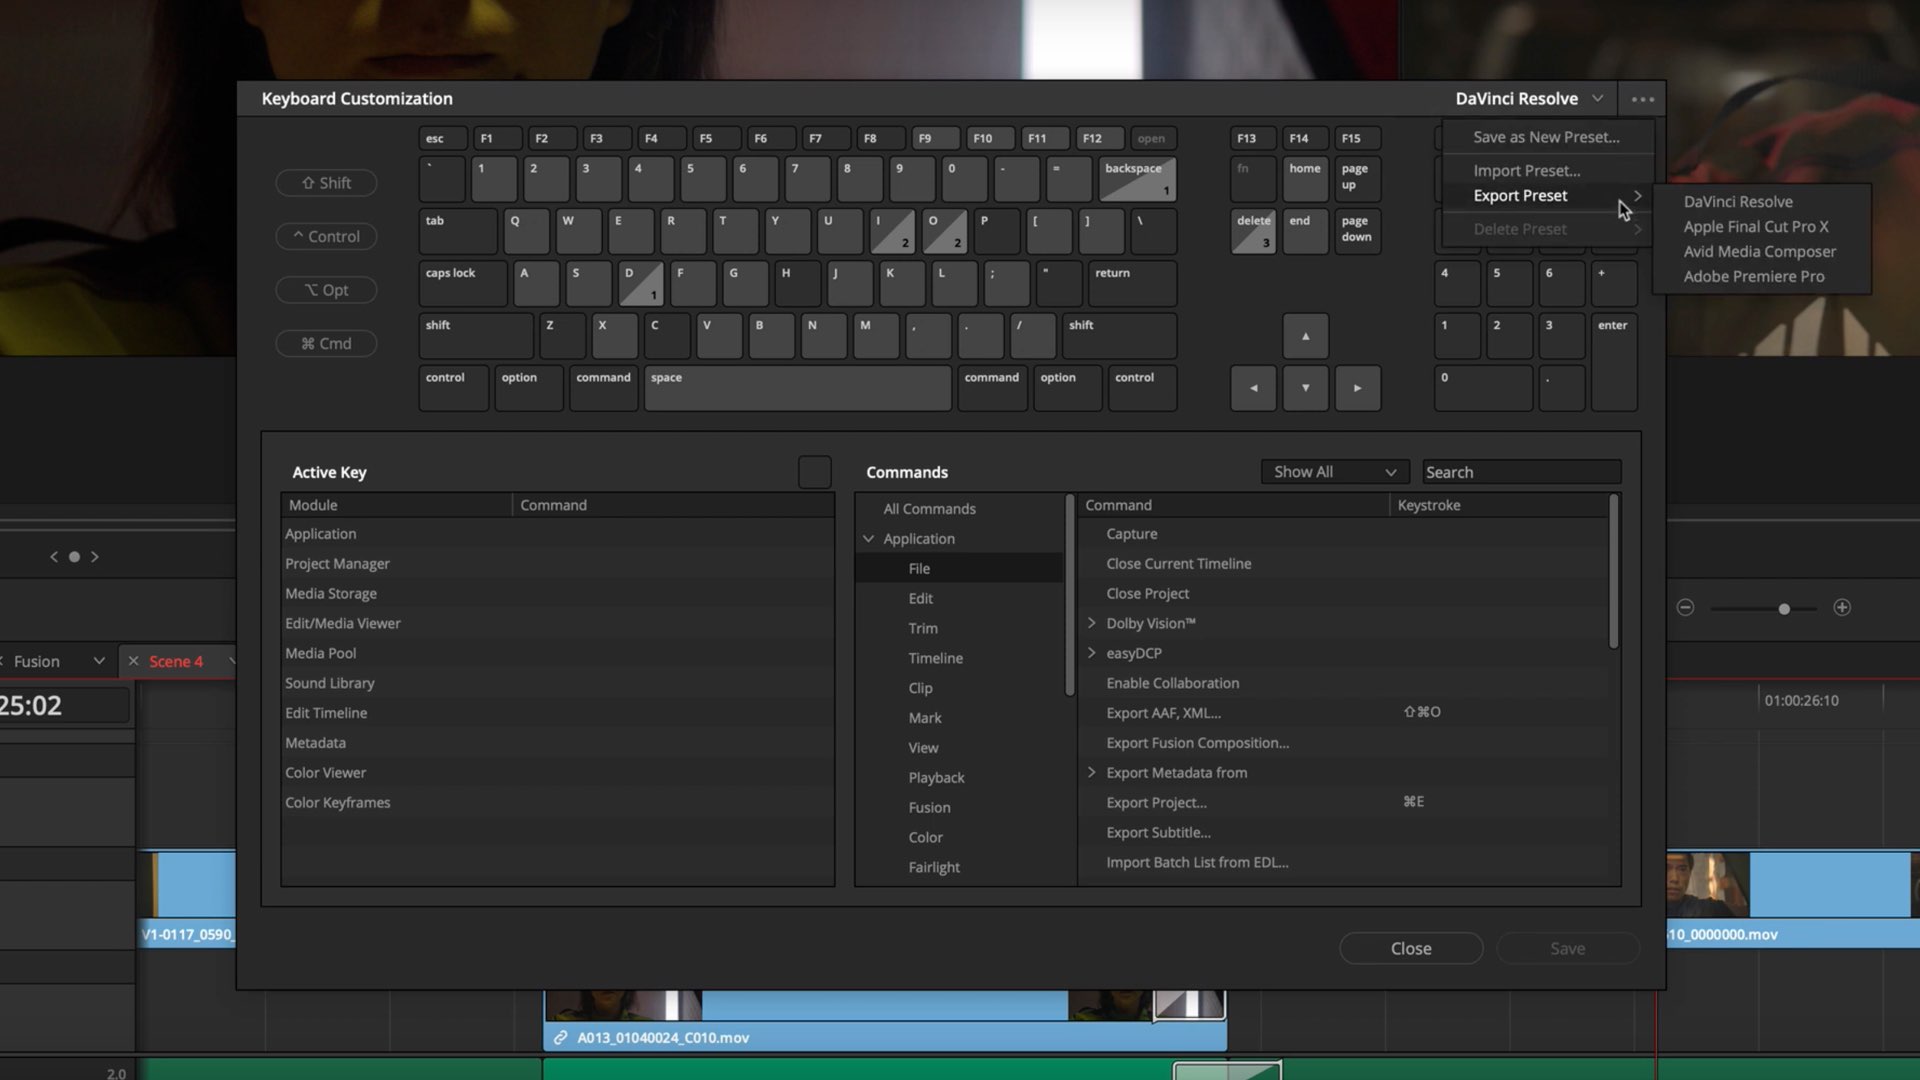1920x1080 pixels.
Task: Click the up arrow key on virtual keyboard
Action: [1305, 336]
